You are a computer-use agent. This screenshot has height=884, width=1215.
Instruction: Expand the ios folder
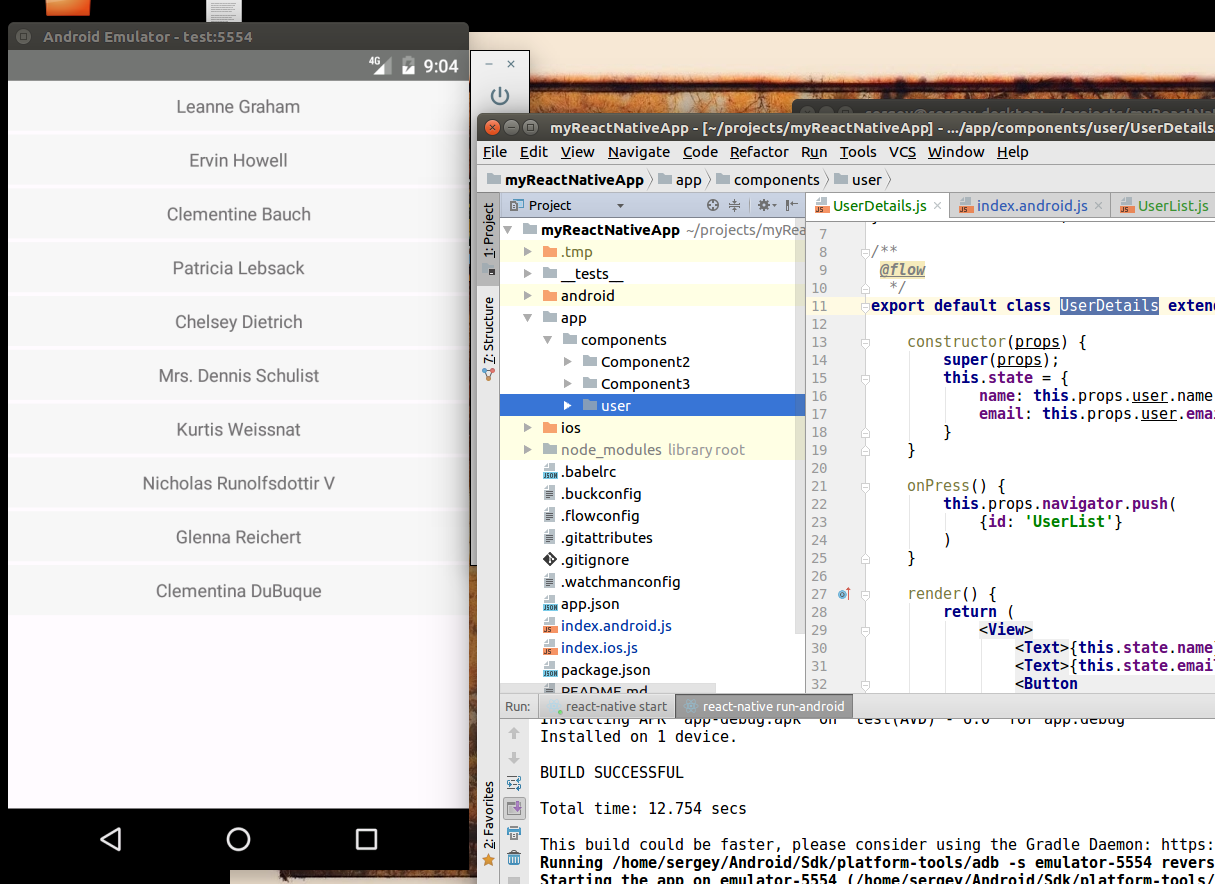click(x=528, y=428)
